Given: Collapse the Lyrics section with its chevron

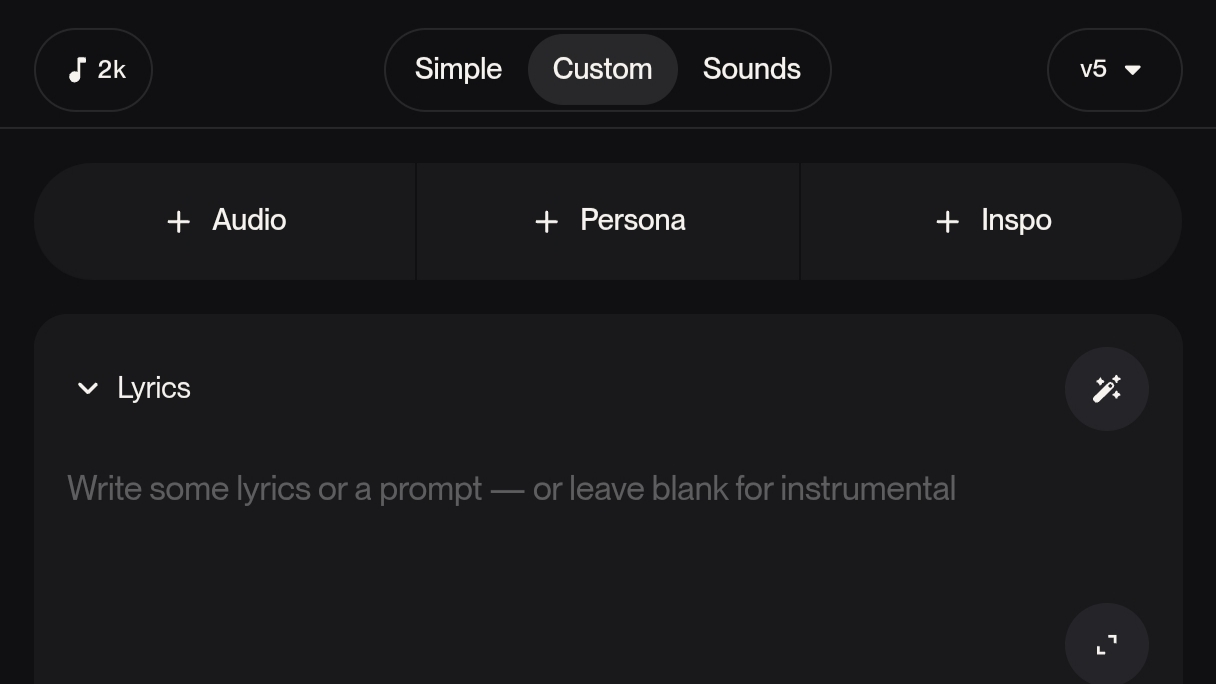Looking at the screenshot, I should 88,388.
